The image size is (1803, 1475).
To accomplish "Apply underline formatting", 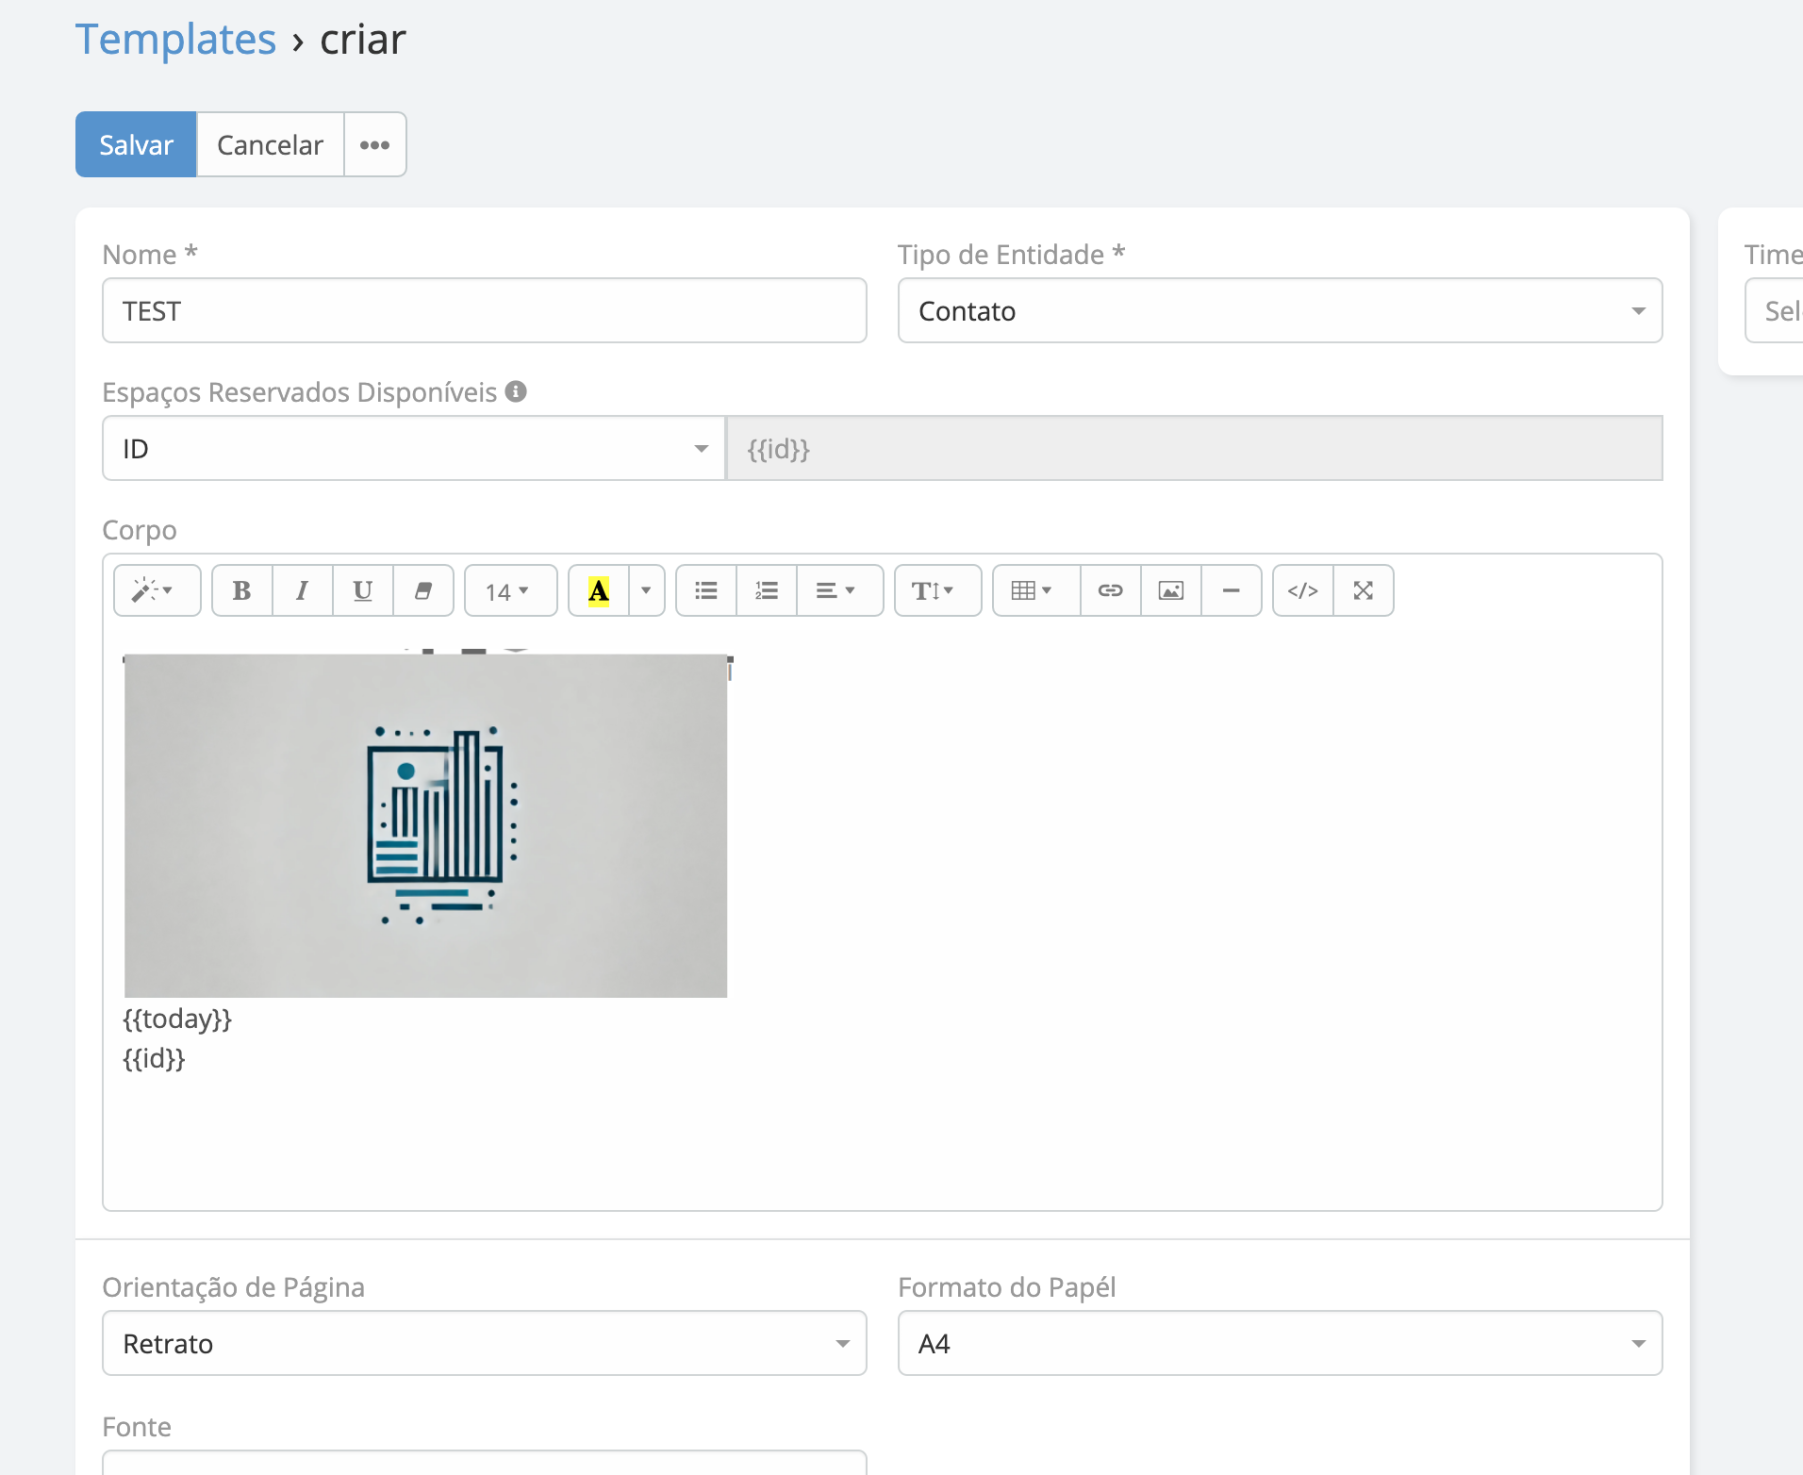I will click(x=362, y=591).
